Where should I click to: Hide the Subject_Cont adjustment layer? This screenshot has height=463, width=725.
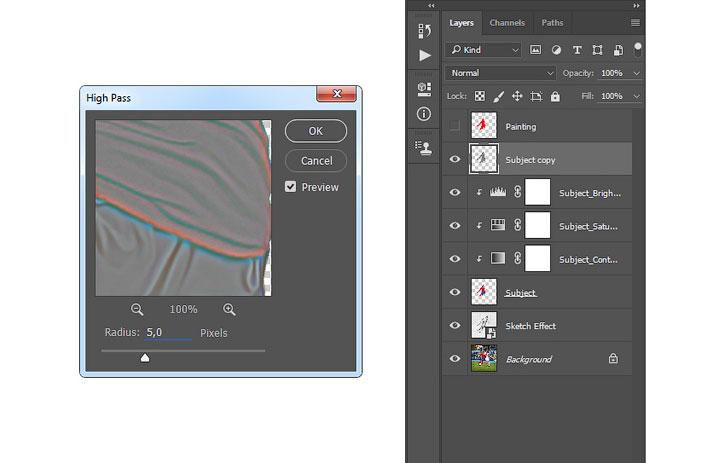pyautogui.click(x=455, y=259)
